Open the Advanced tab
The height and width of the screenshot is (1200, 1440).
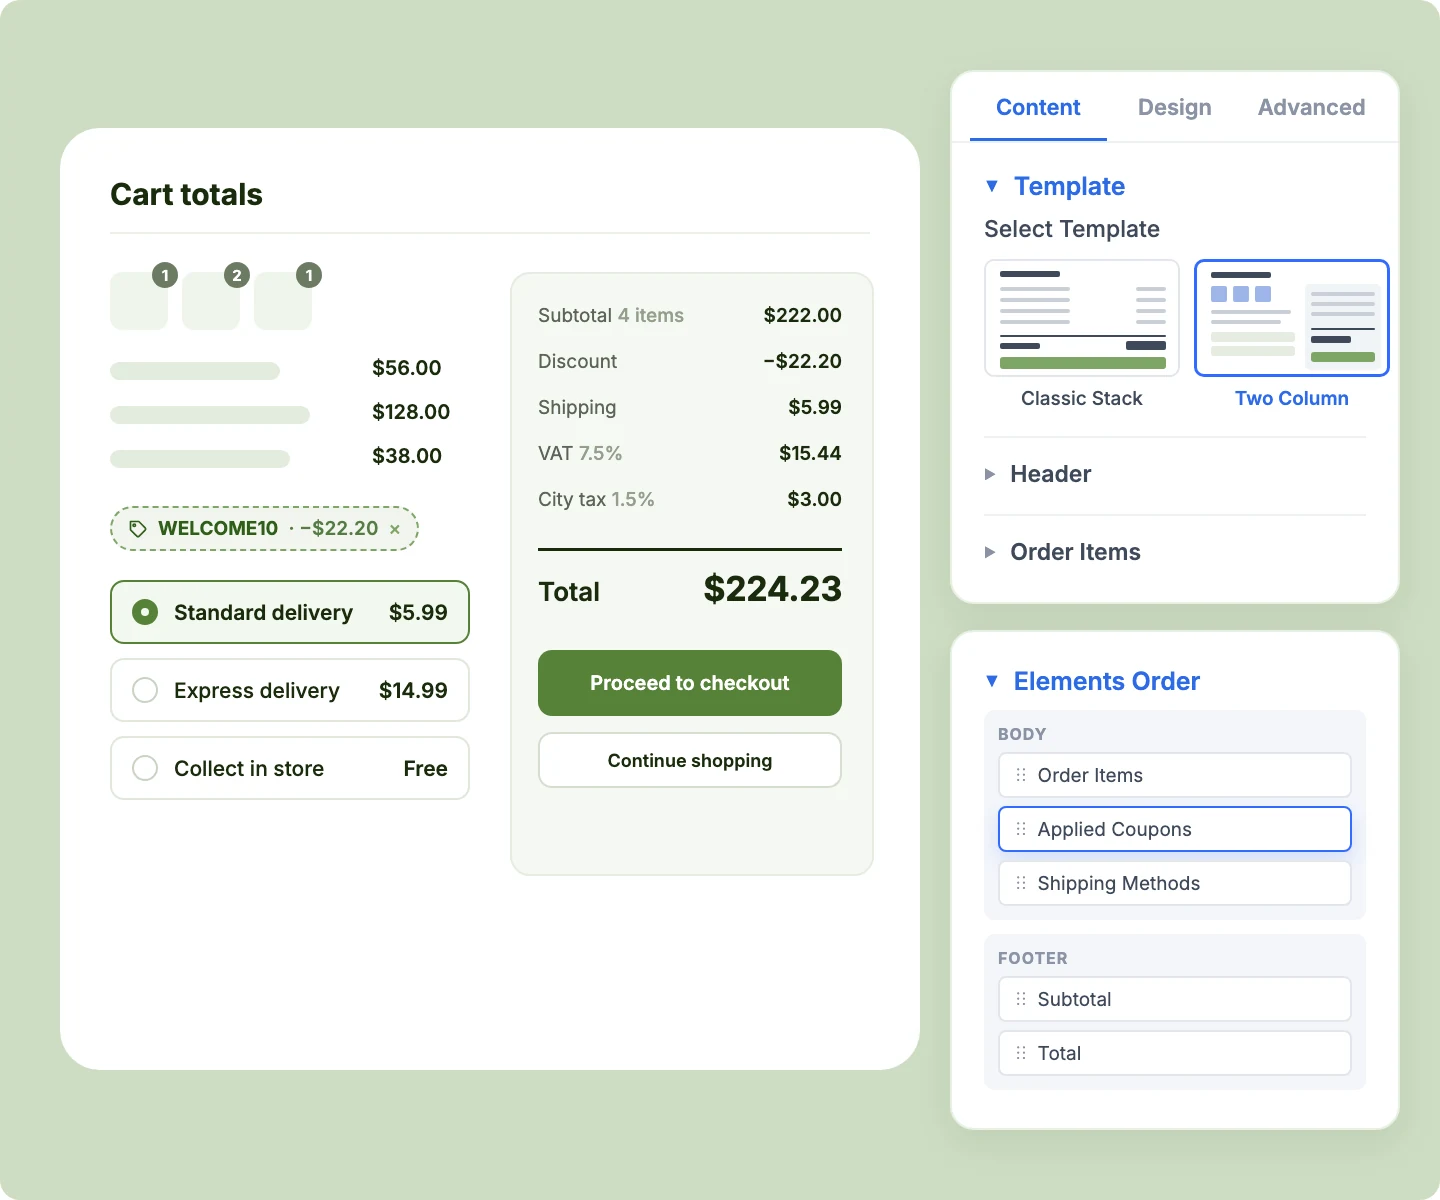click(1311, 107)
